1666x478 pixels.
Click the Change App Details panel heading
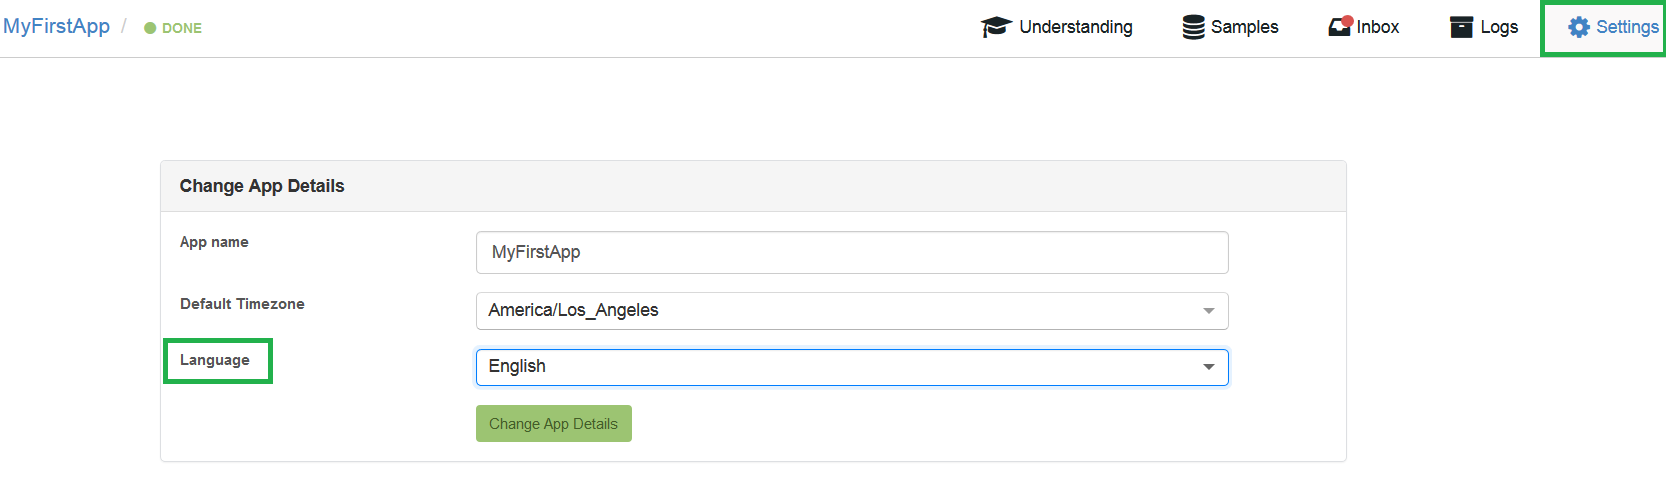point(262,186)
